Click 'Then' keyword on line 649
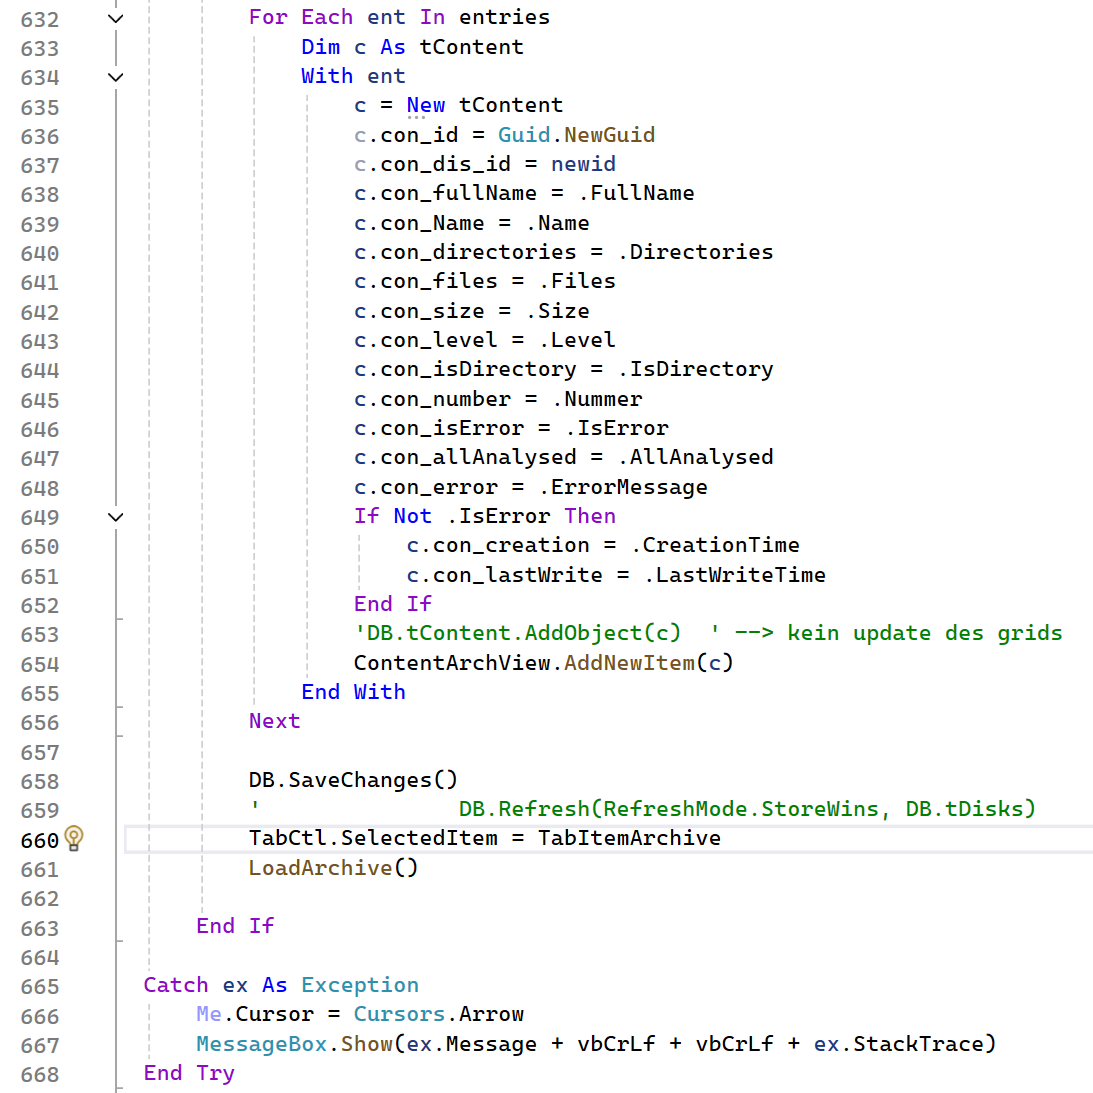The image size is (1093, 1093). click(590, 516)
